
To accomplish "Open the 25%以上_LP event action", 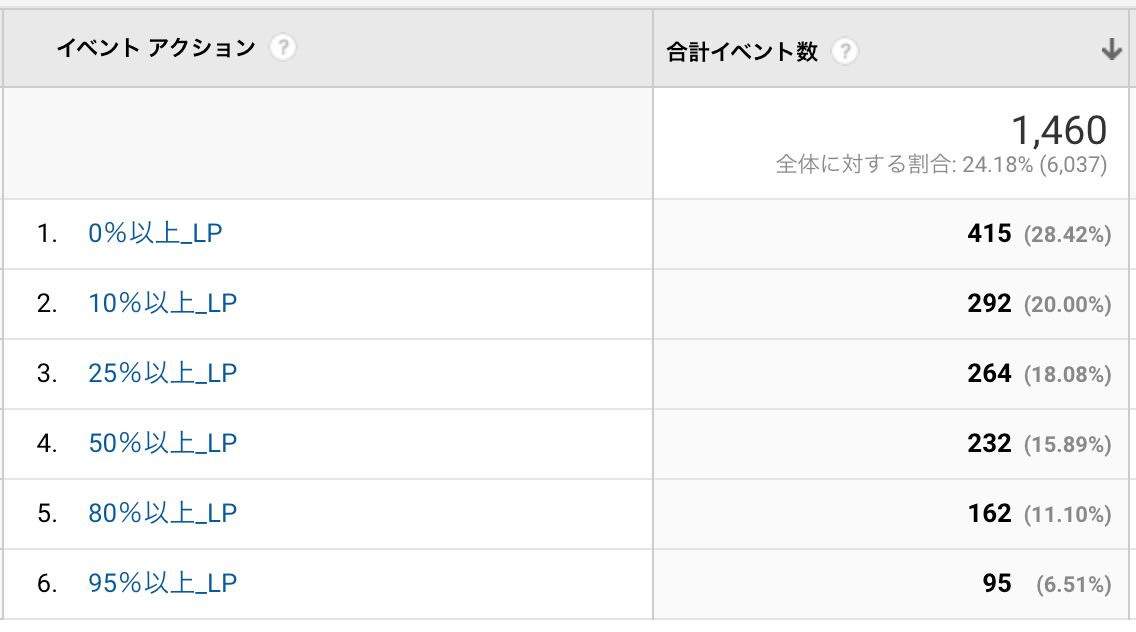I will point(162,373).
